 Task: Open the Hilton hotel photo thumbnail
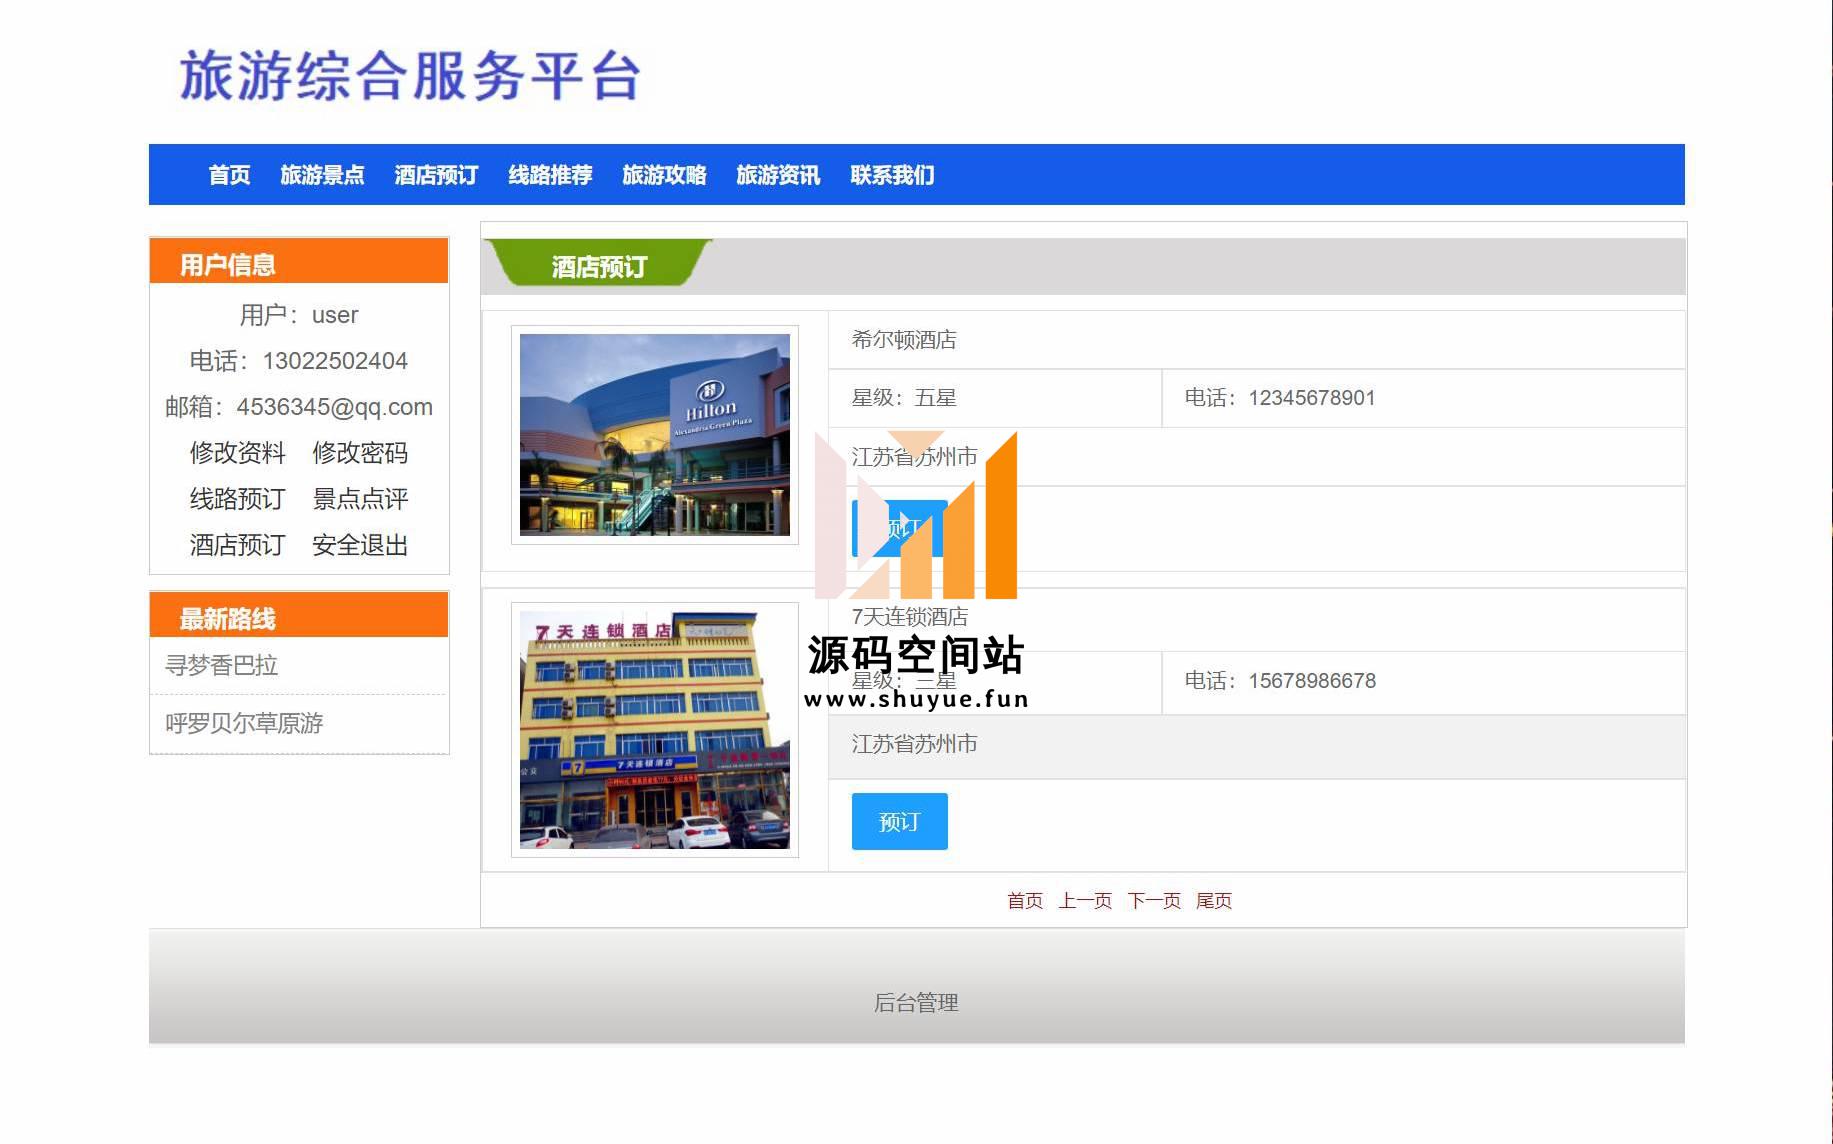[655, 435]
